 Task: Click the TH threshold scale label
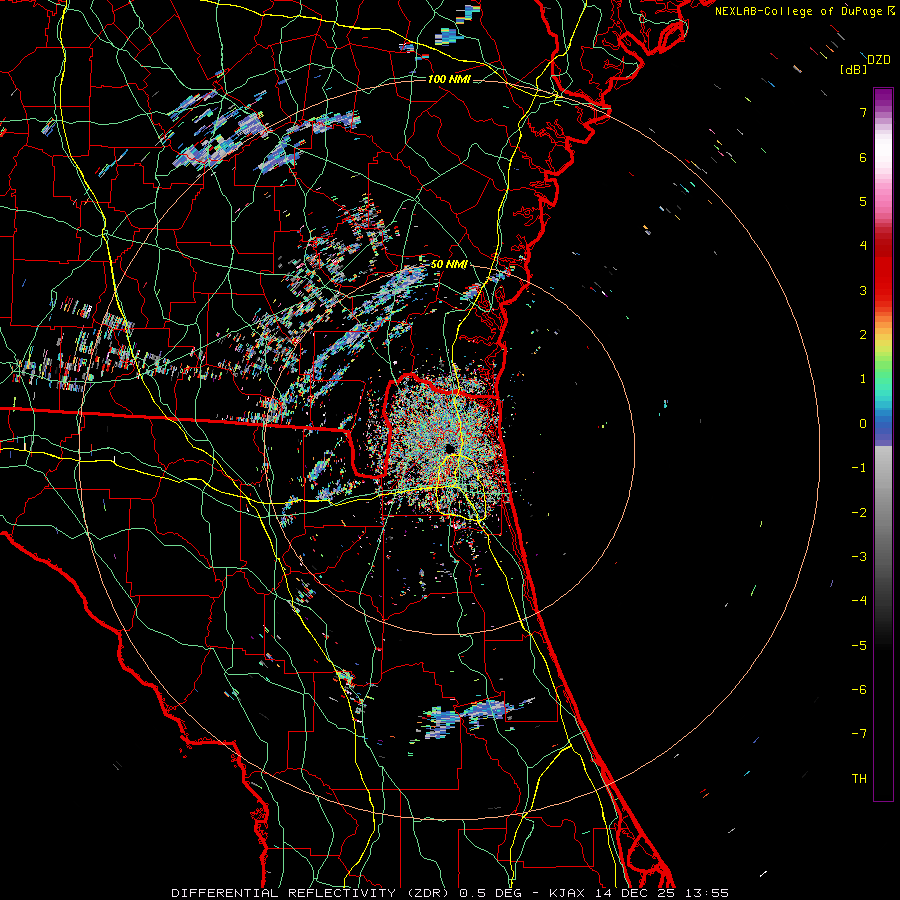tap(859, 779)
